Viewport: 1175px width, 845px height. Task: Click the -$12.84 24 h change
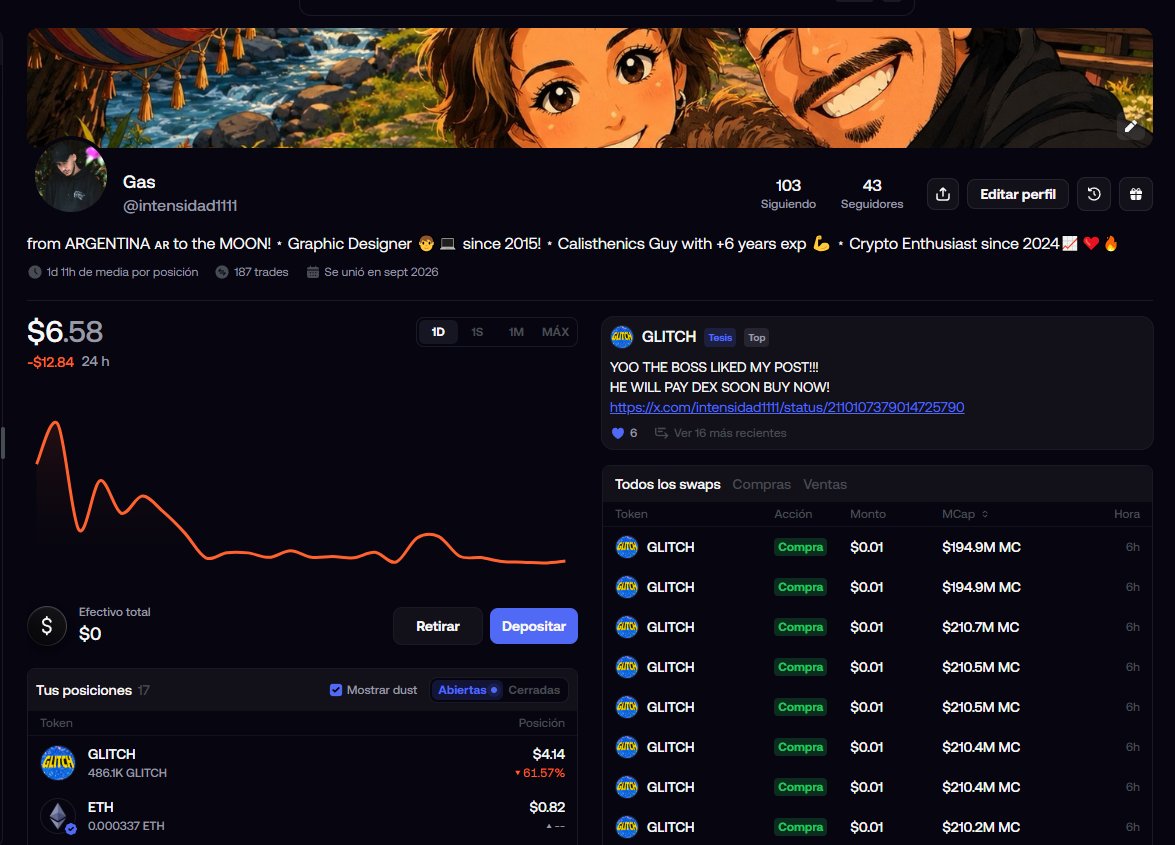(x=68, y=362)
